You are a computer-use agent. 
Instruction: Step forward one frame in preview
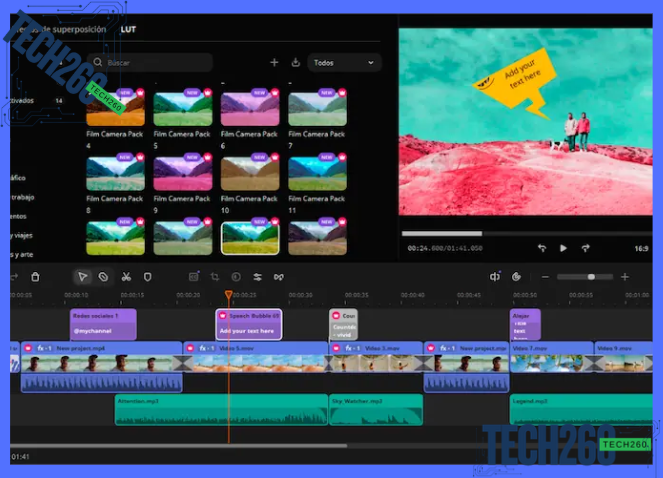[x=585, y=248]
